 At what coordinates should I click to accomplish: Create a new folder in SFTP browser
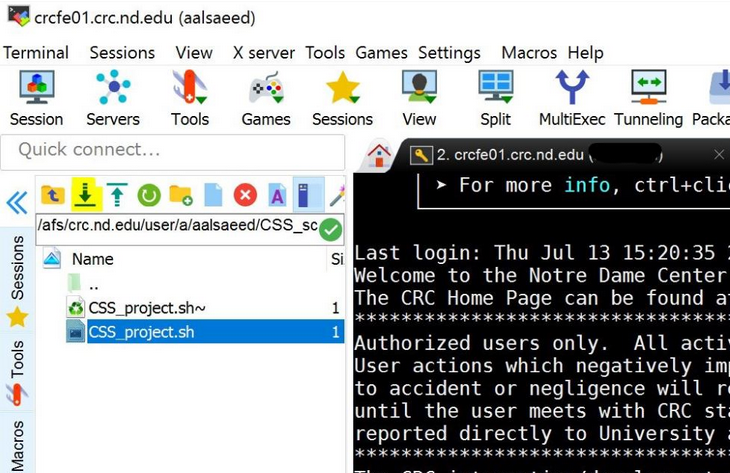click(x=181, y=195)
